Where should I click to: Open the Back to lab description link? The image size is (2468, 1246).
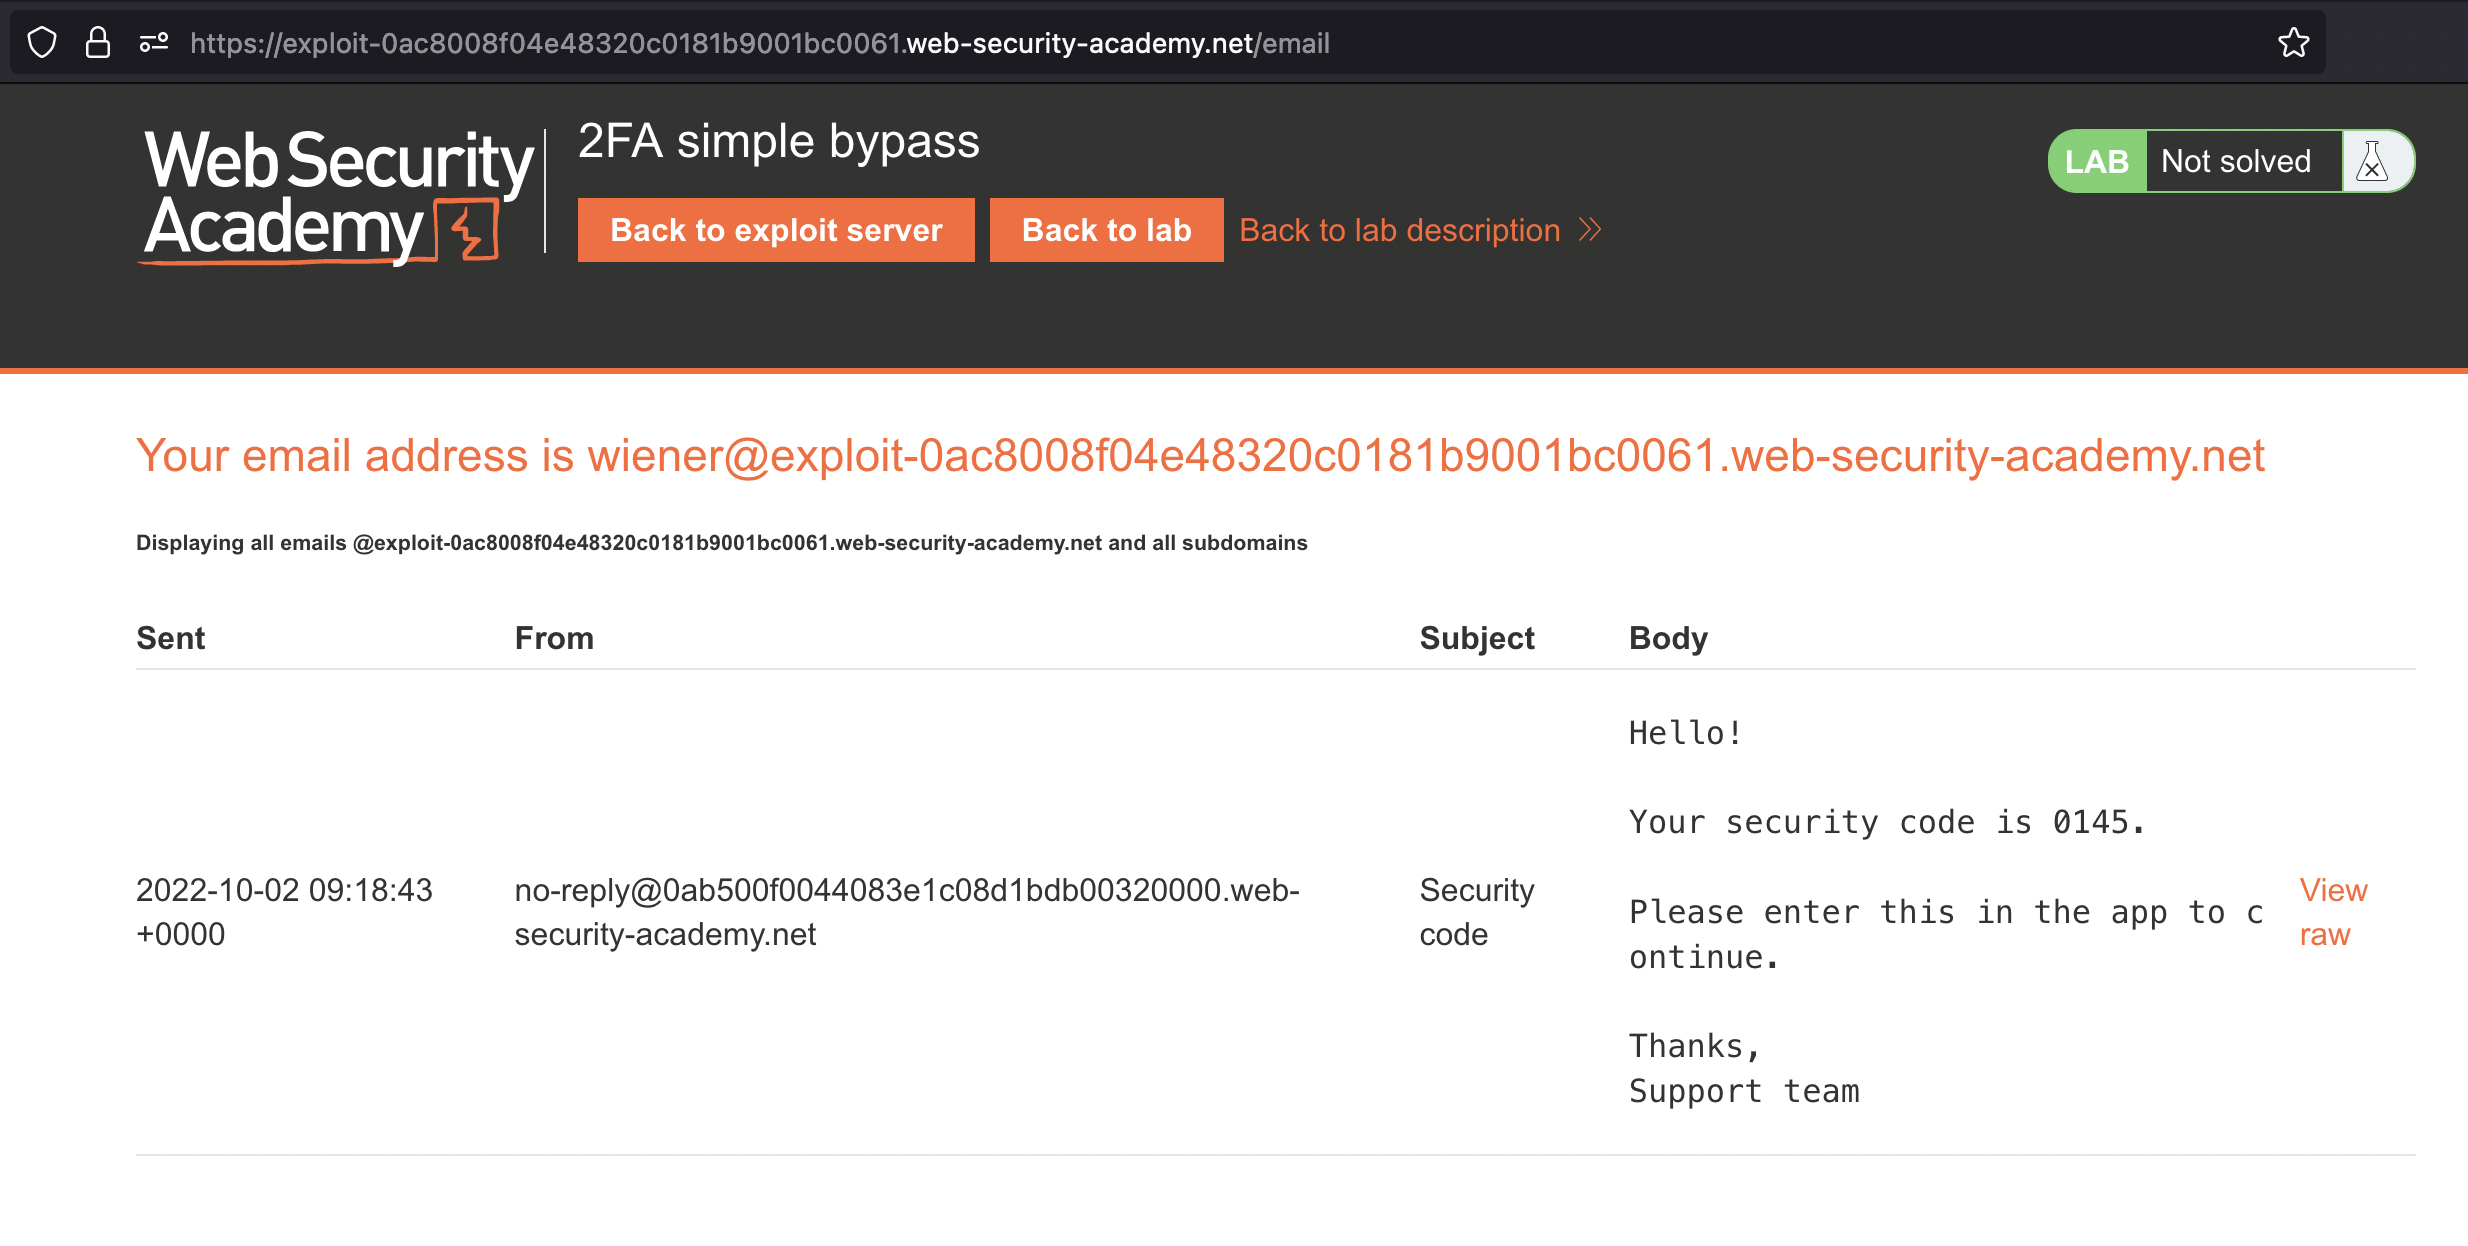[1399, 230]
